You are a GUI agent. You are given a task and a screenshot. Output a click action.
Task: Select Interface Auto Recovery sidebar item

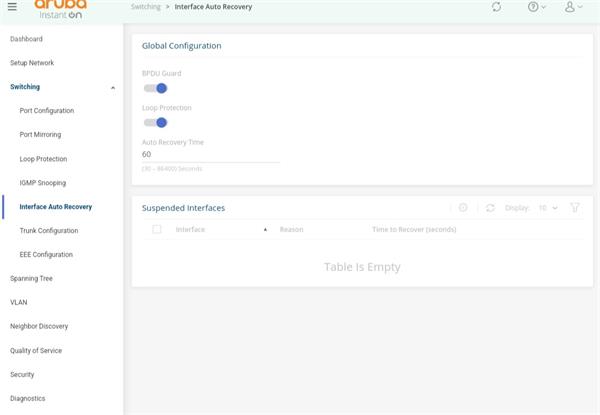[x=55, y=207]
